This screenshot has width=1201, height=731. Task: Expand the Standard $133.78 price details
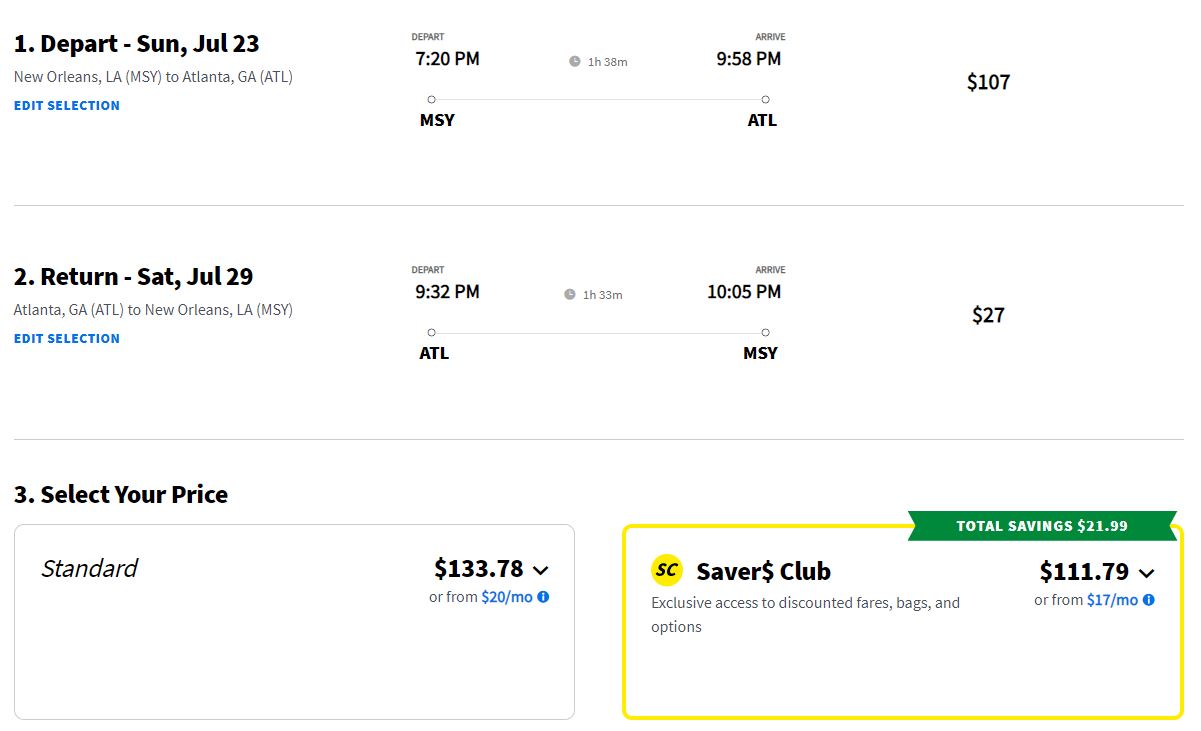click(x=541, y=571)
